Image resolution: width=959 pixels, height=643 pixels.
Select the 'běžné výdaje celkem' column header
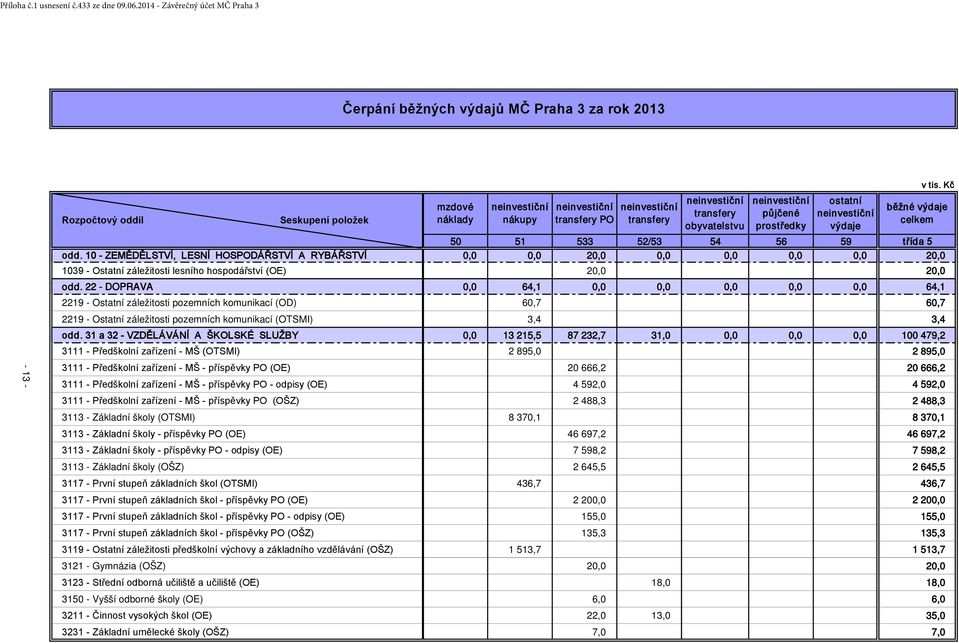tap(917, 214)
